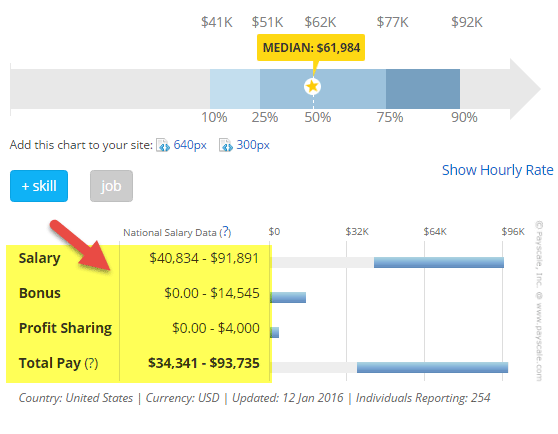Click the $77K percentile value
The image size is (558, 434).
[393, 22]
